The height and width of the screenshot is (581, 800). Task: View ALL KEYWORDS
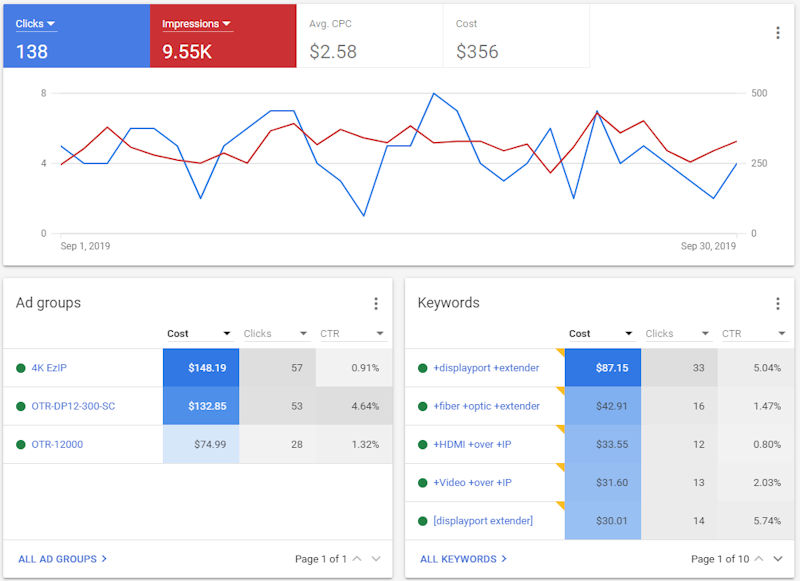[463, 559]
